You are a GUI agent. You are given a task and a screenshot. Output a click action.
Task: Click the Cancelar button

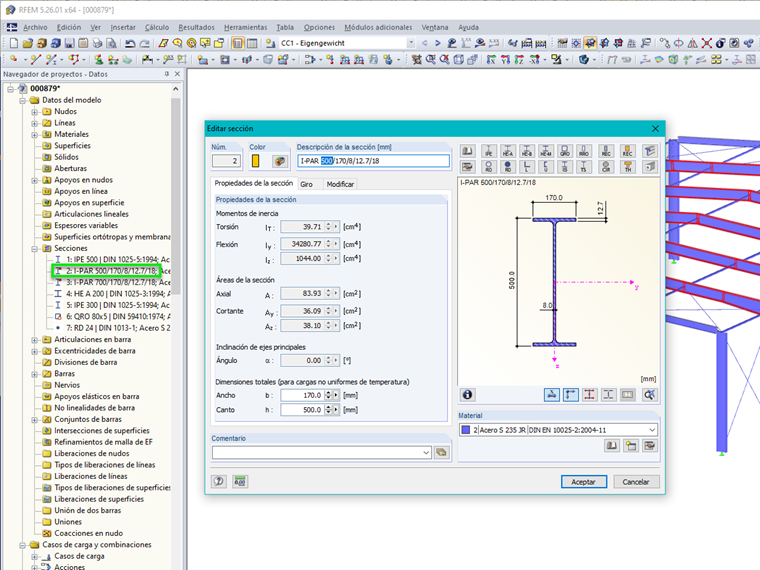[x=636, y=481]
